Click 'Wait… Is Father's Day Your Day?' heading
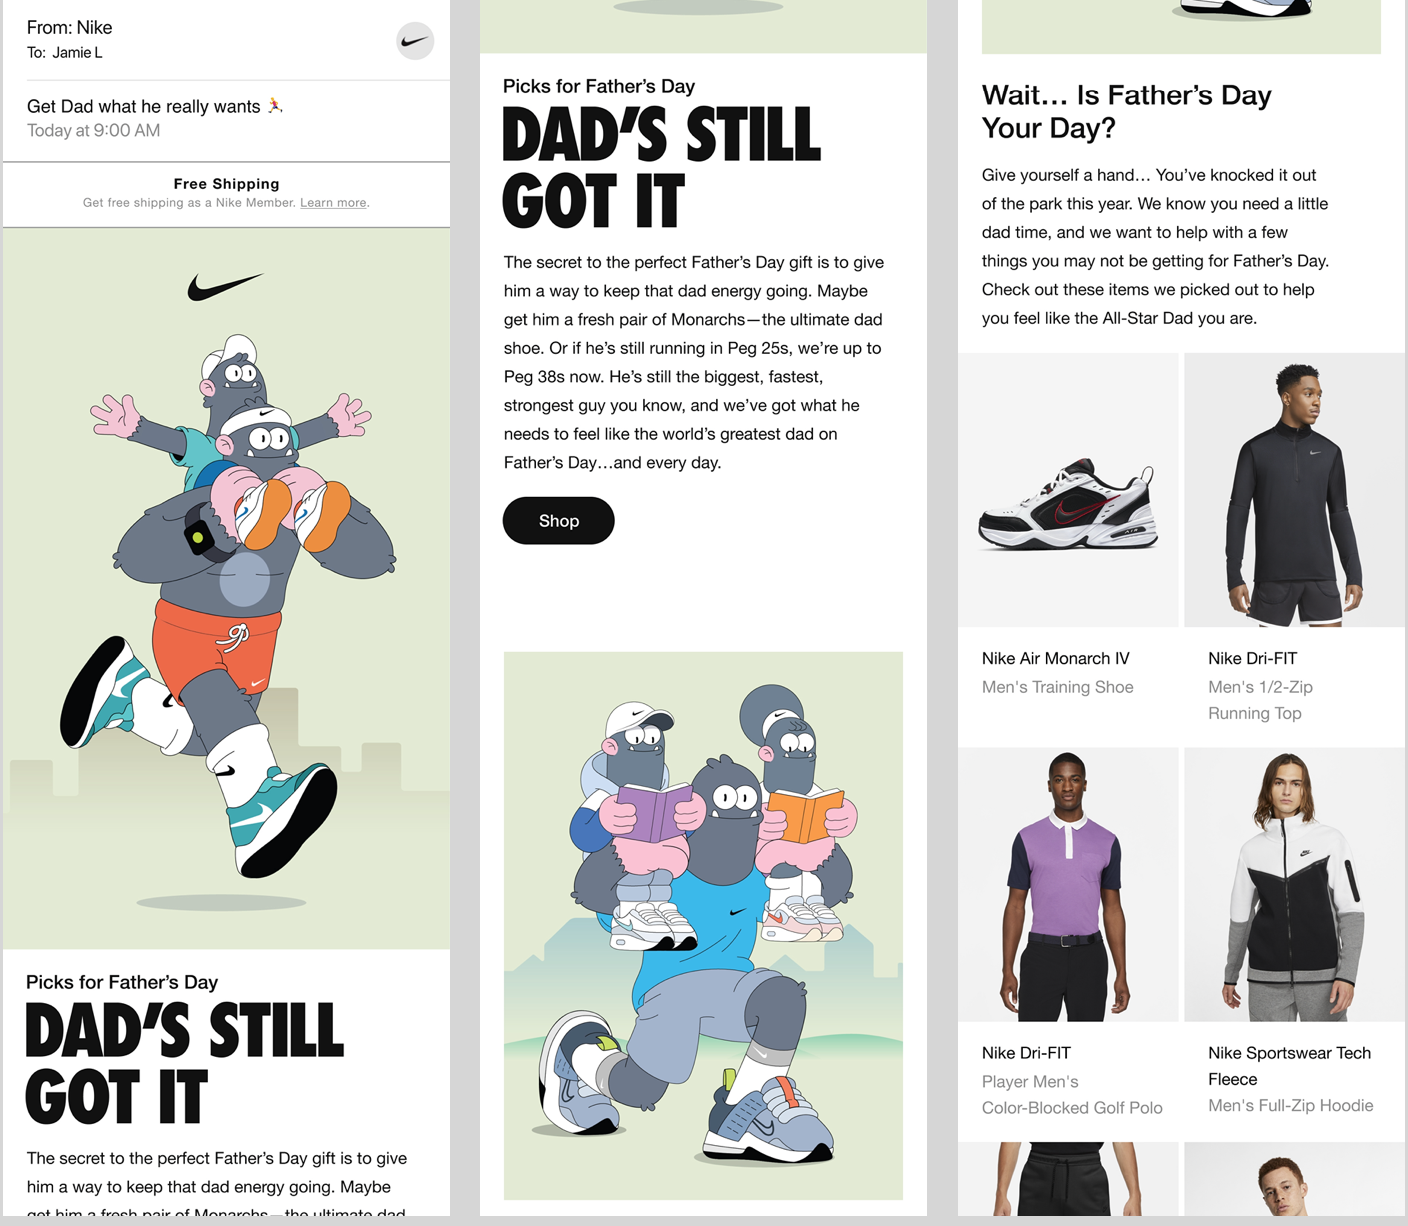 [1126, 111]
